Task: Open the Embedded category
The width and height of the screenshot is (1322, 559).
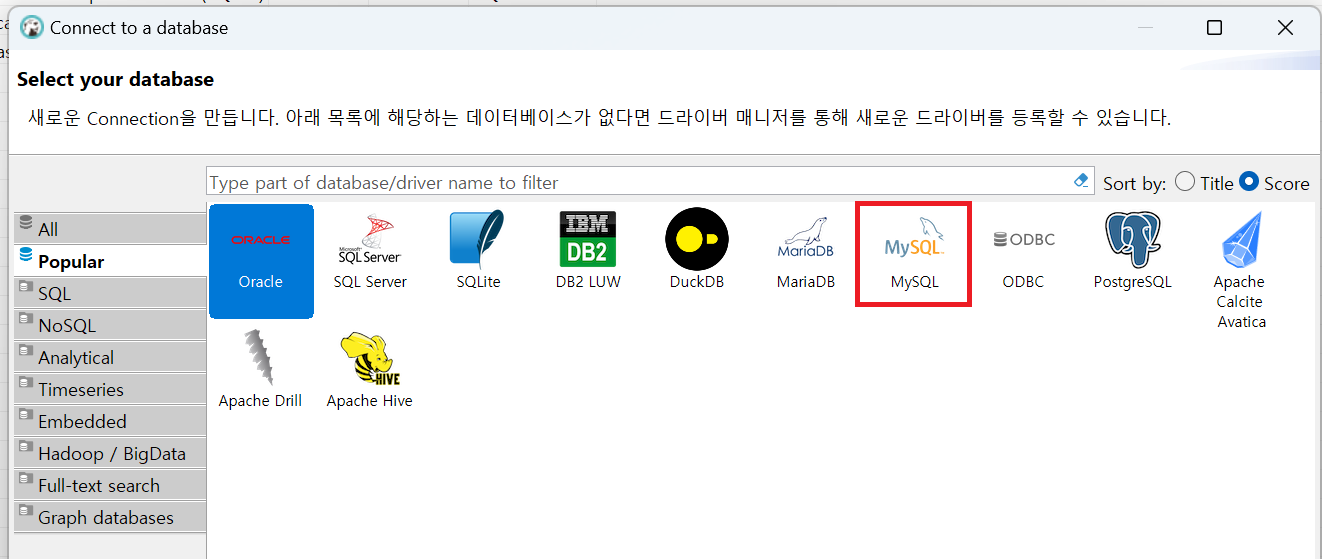Action: point(110,421)
